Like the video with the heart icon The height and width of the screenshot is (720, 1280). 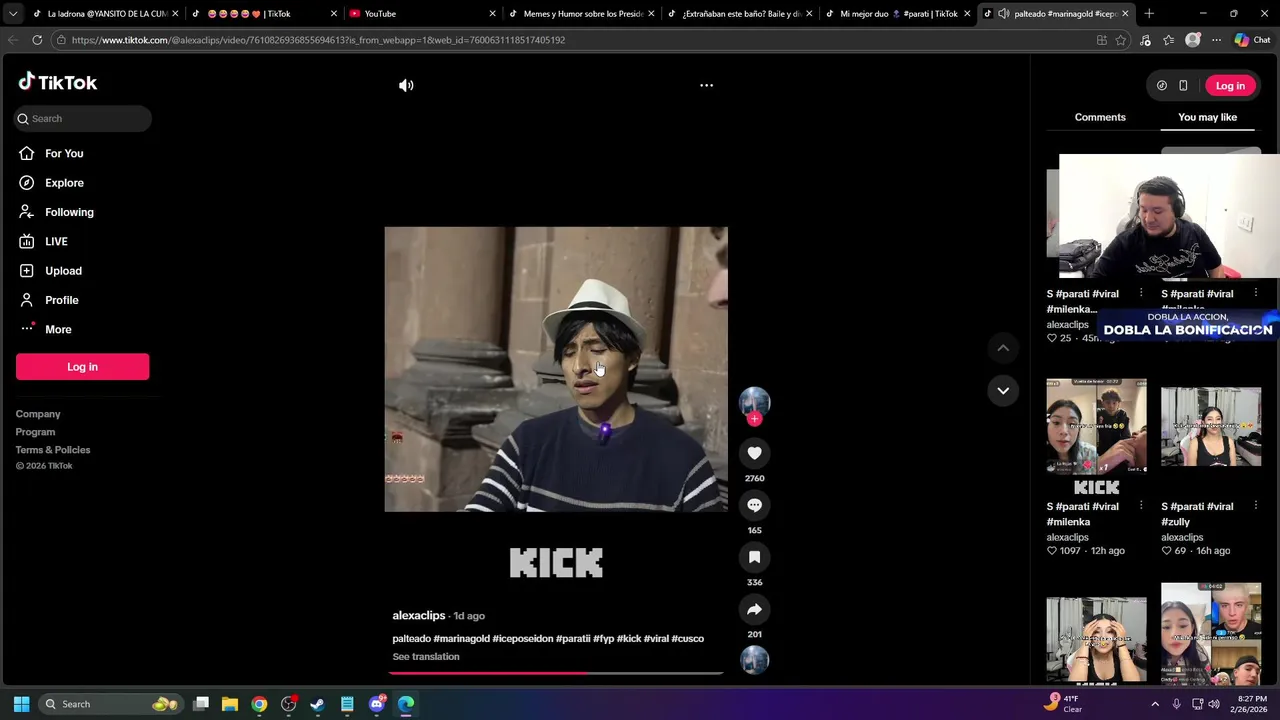point(754,453)
